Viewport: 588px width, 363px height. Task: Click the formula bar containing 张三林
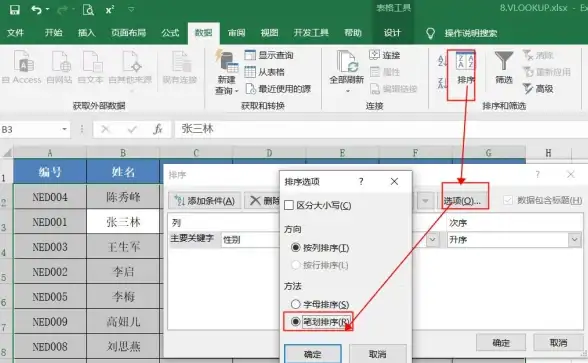point(381,129)
